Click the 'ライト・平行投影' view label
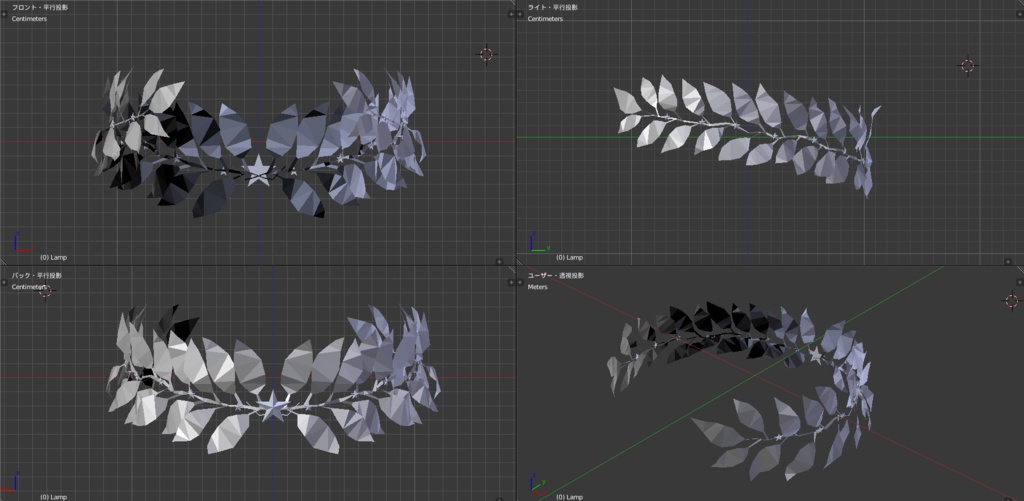Viewport: 1024px width, 501px height. click(552, 8)
